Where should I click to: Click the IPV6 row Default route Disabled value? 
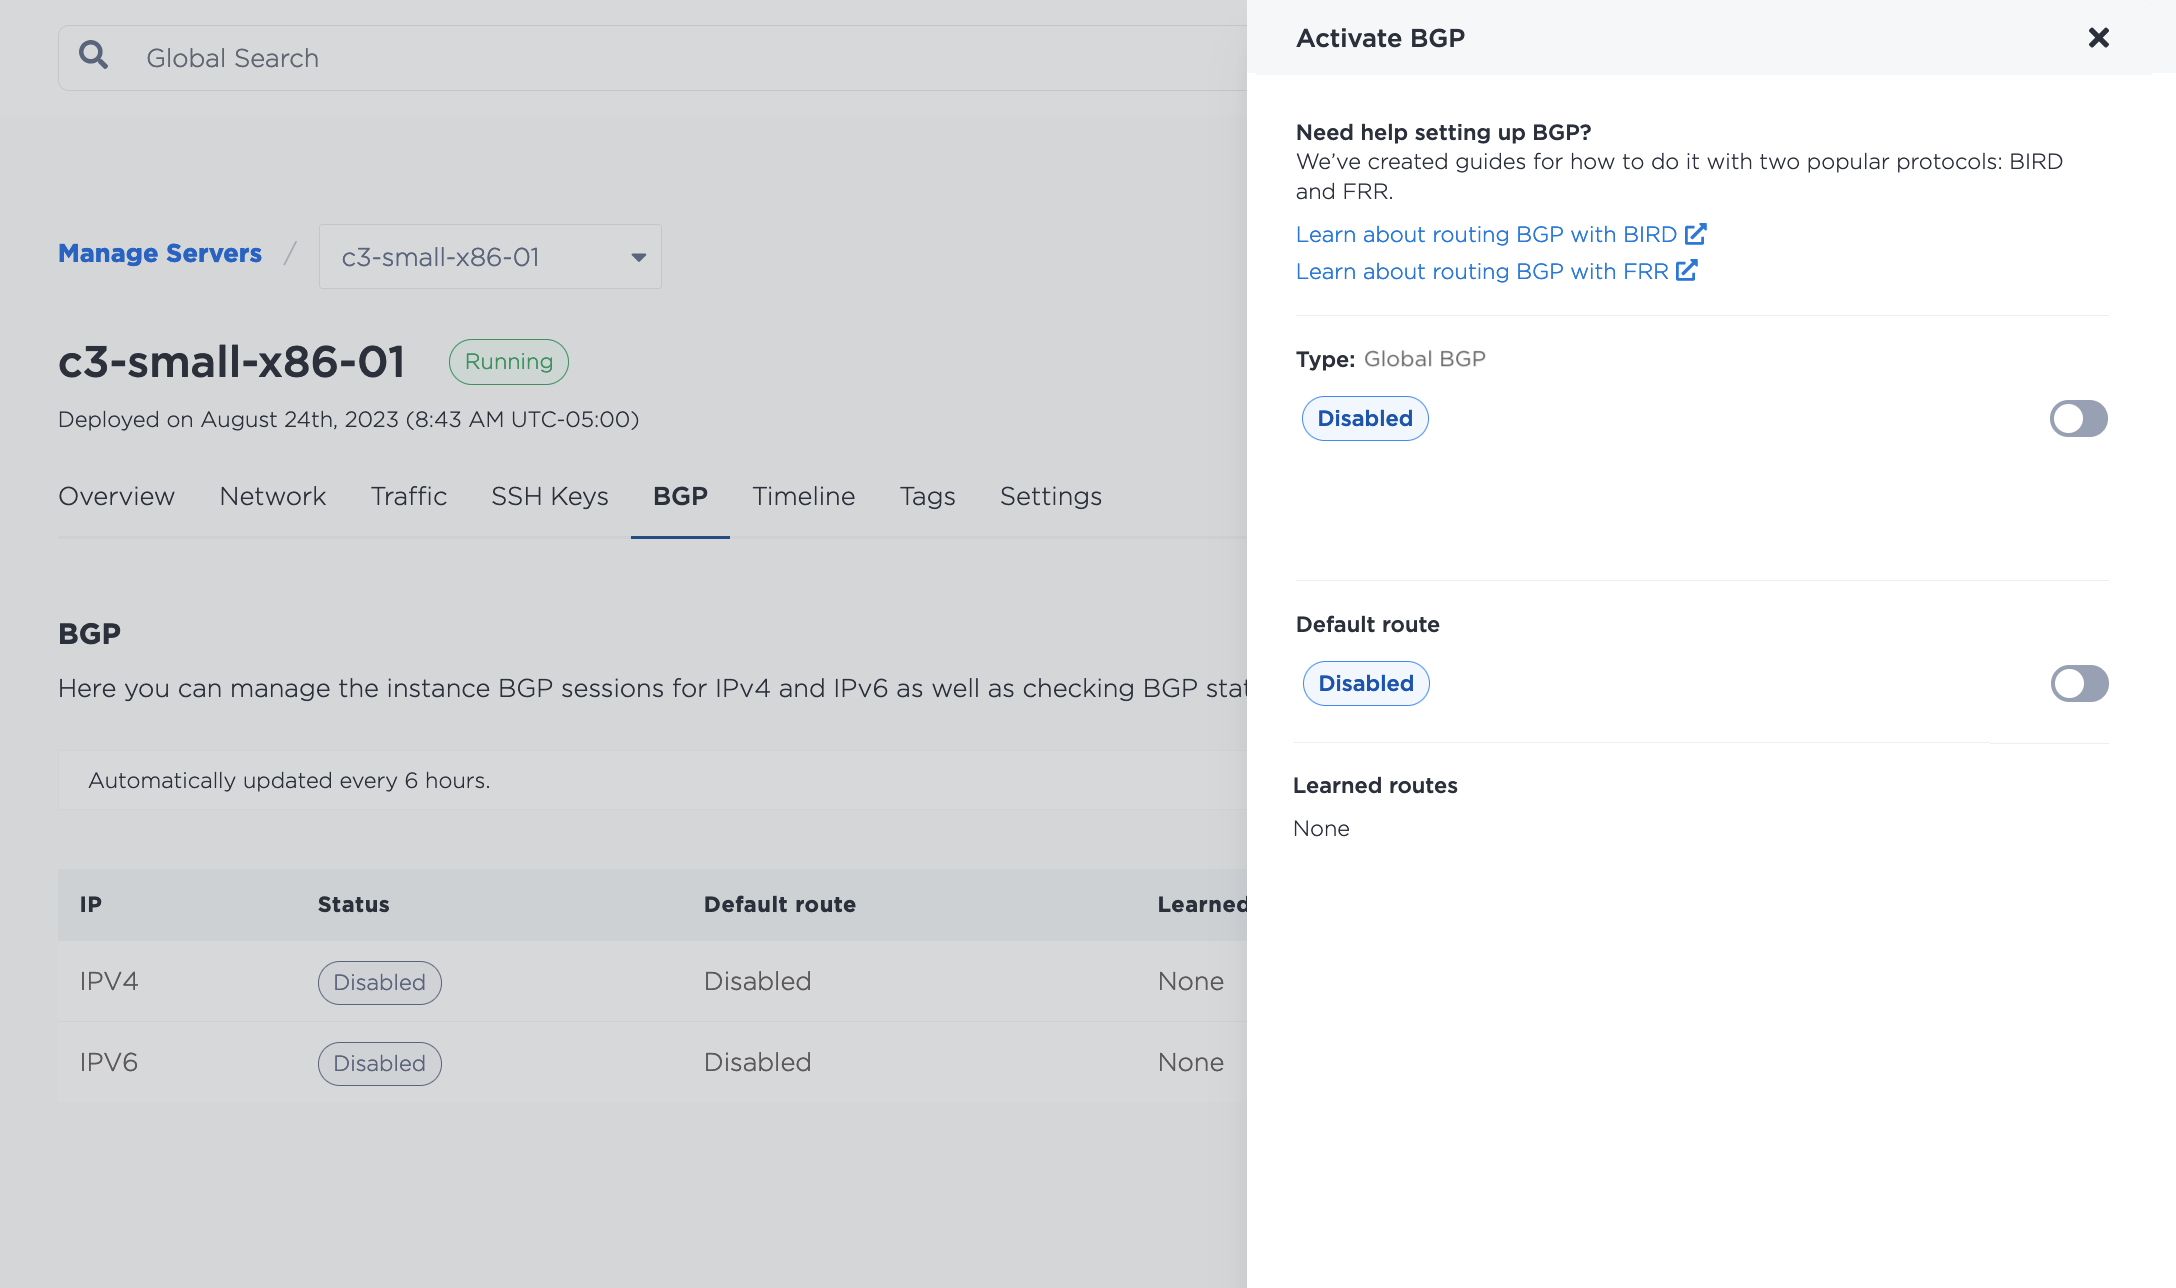pos(758,1062)
